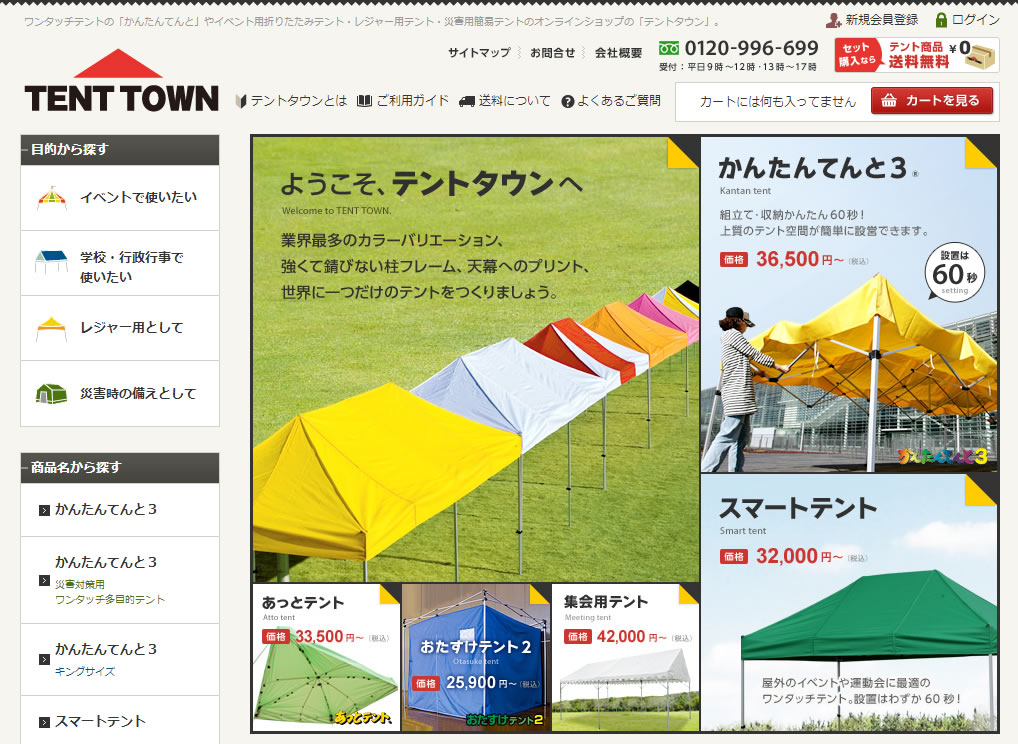Click the new member registration person icon
The height and width of the screenshot is (744, 1018).
(833, 20)
